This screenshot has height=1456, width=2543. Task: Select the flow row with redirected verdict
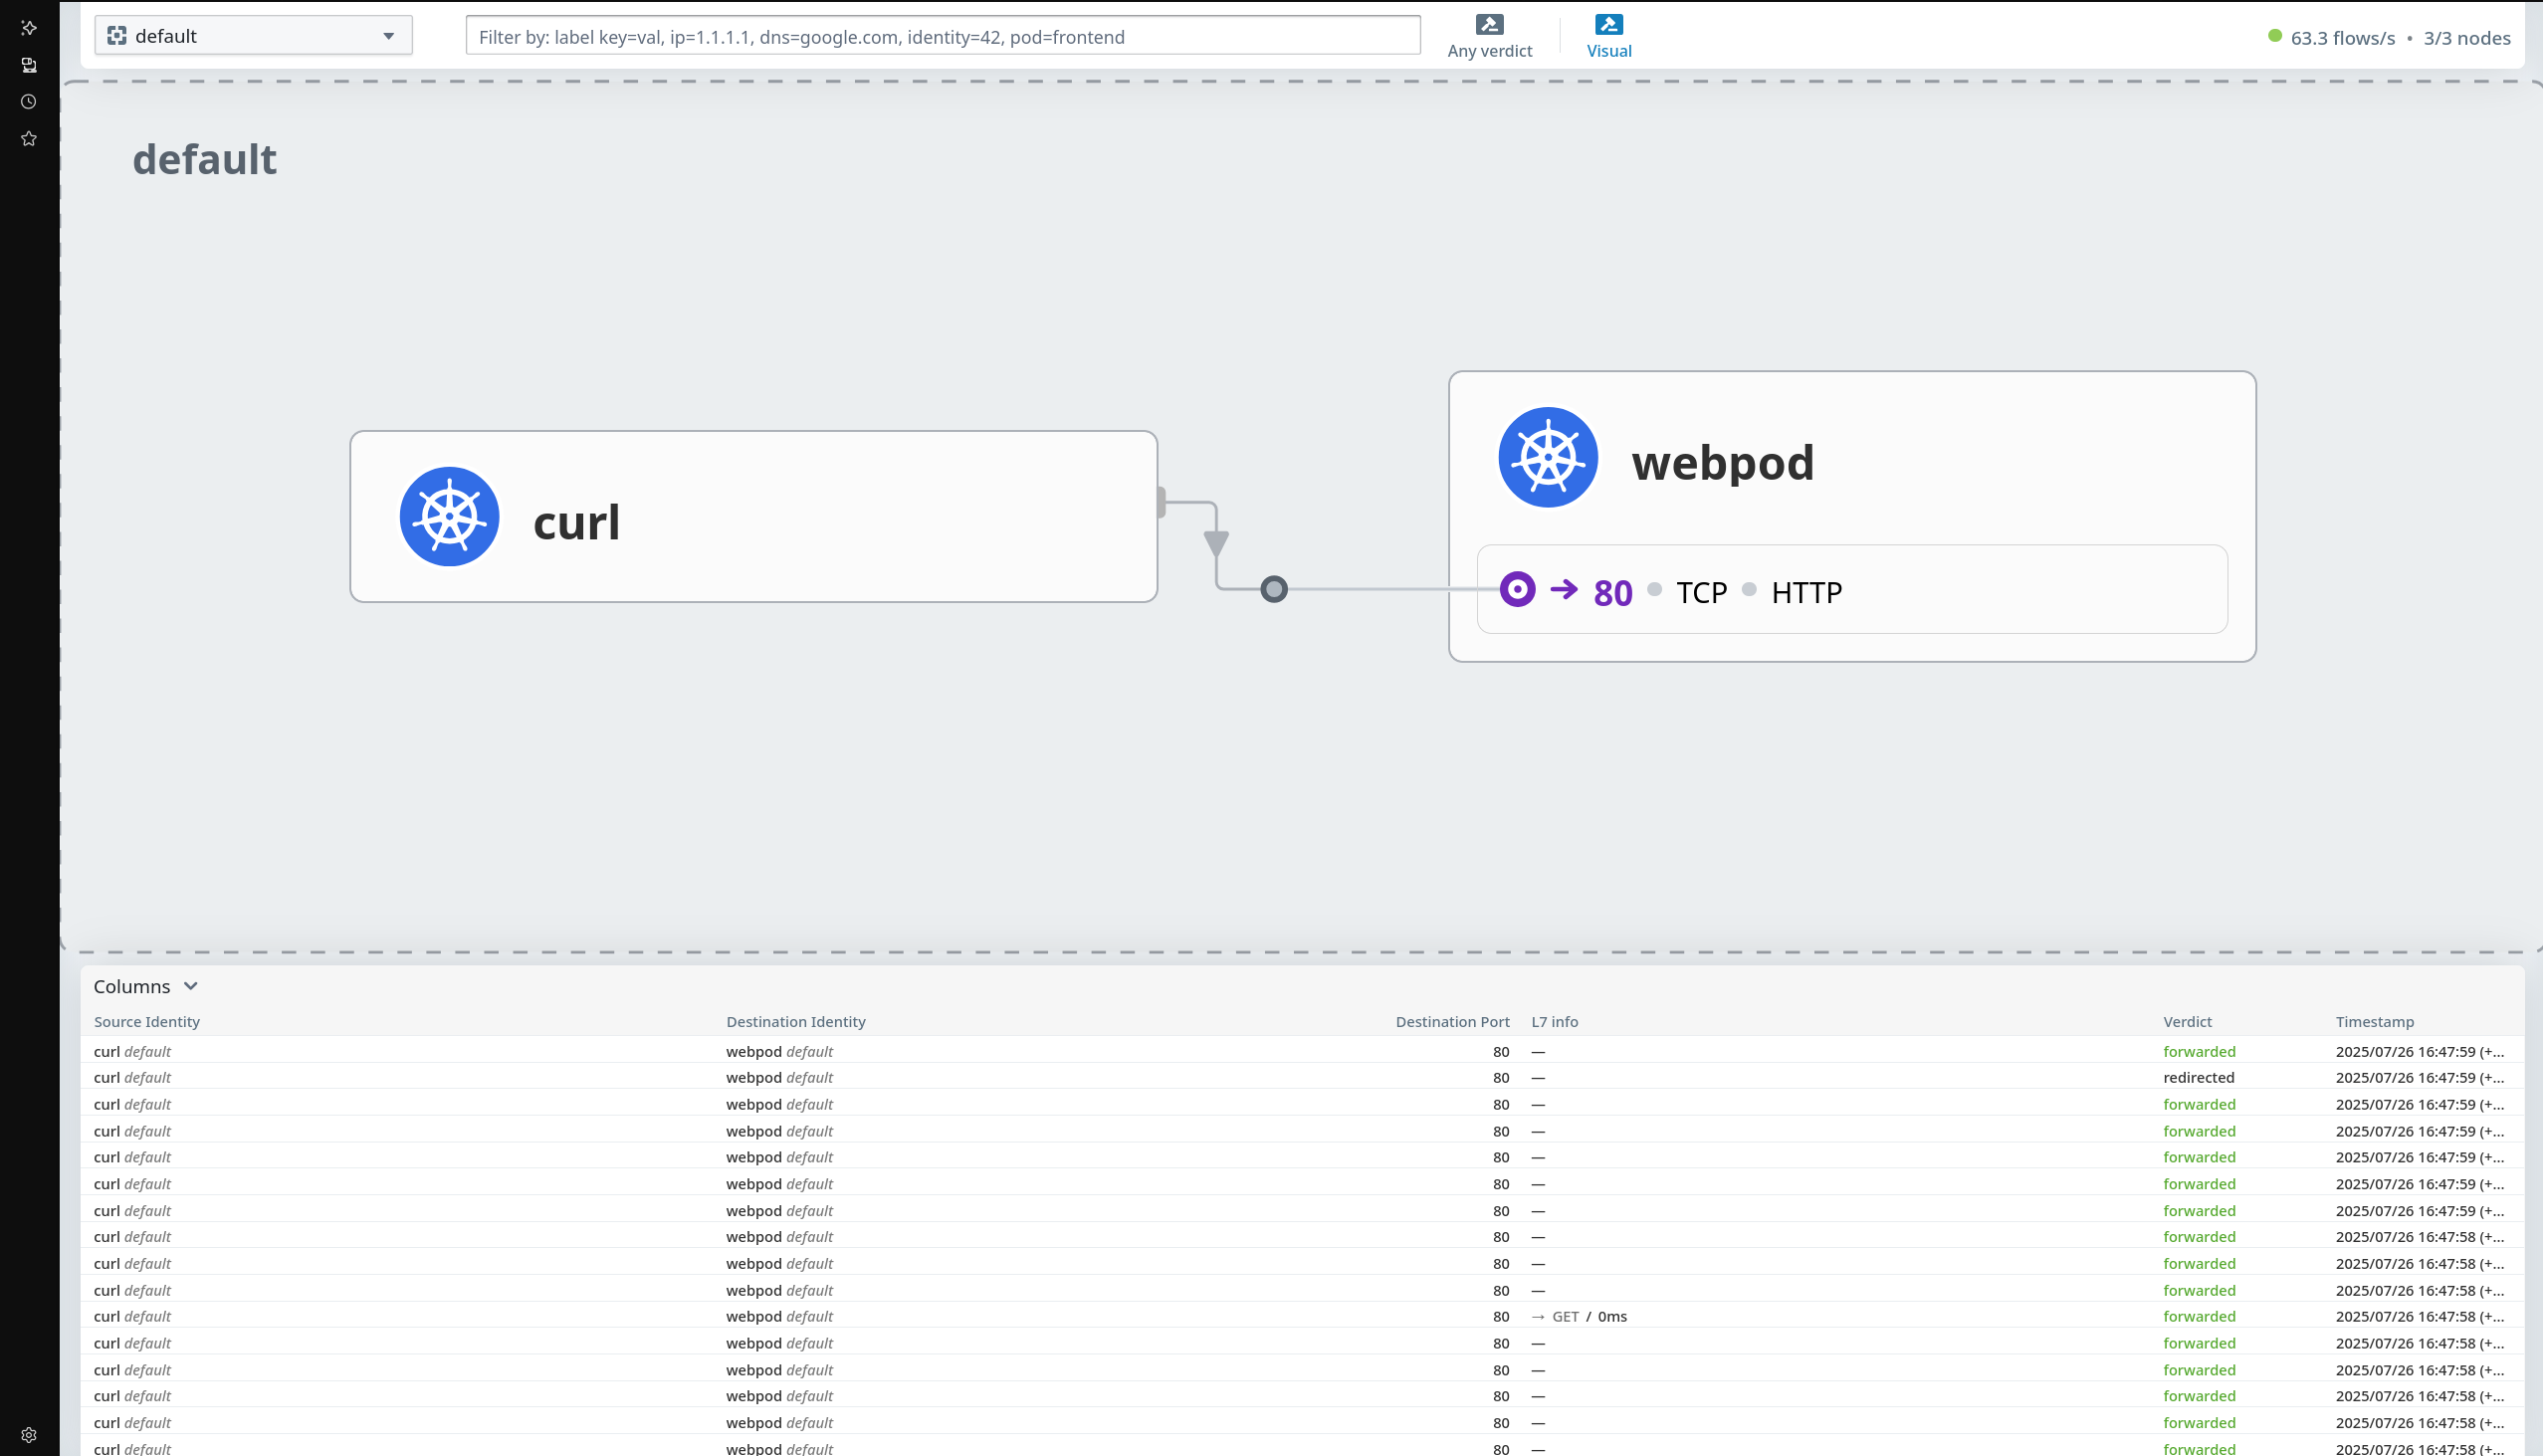1301,1077
